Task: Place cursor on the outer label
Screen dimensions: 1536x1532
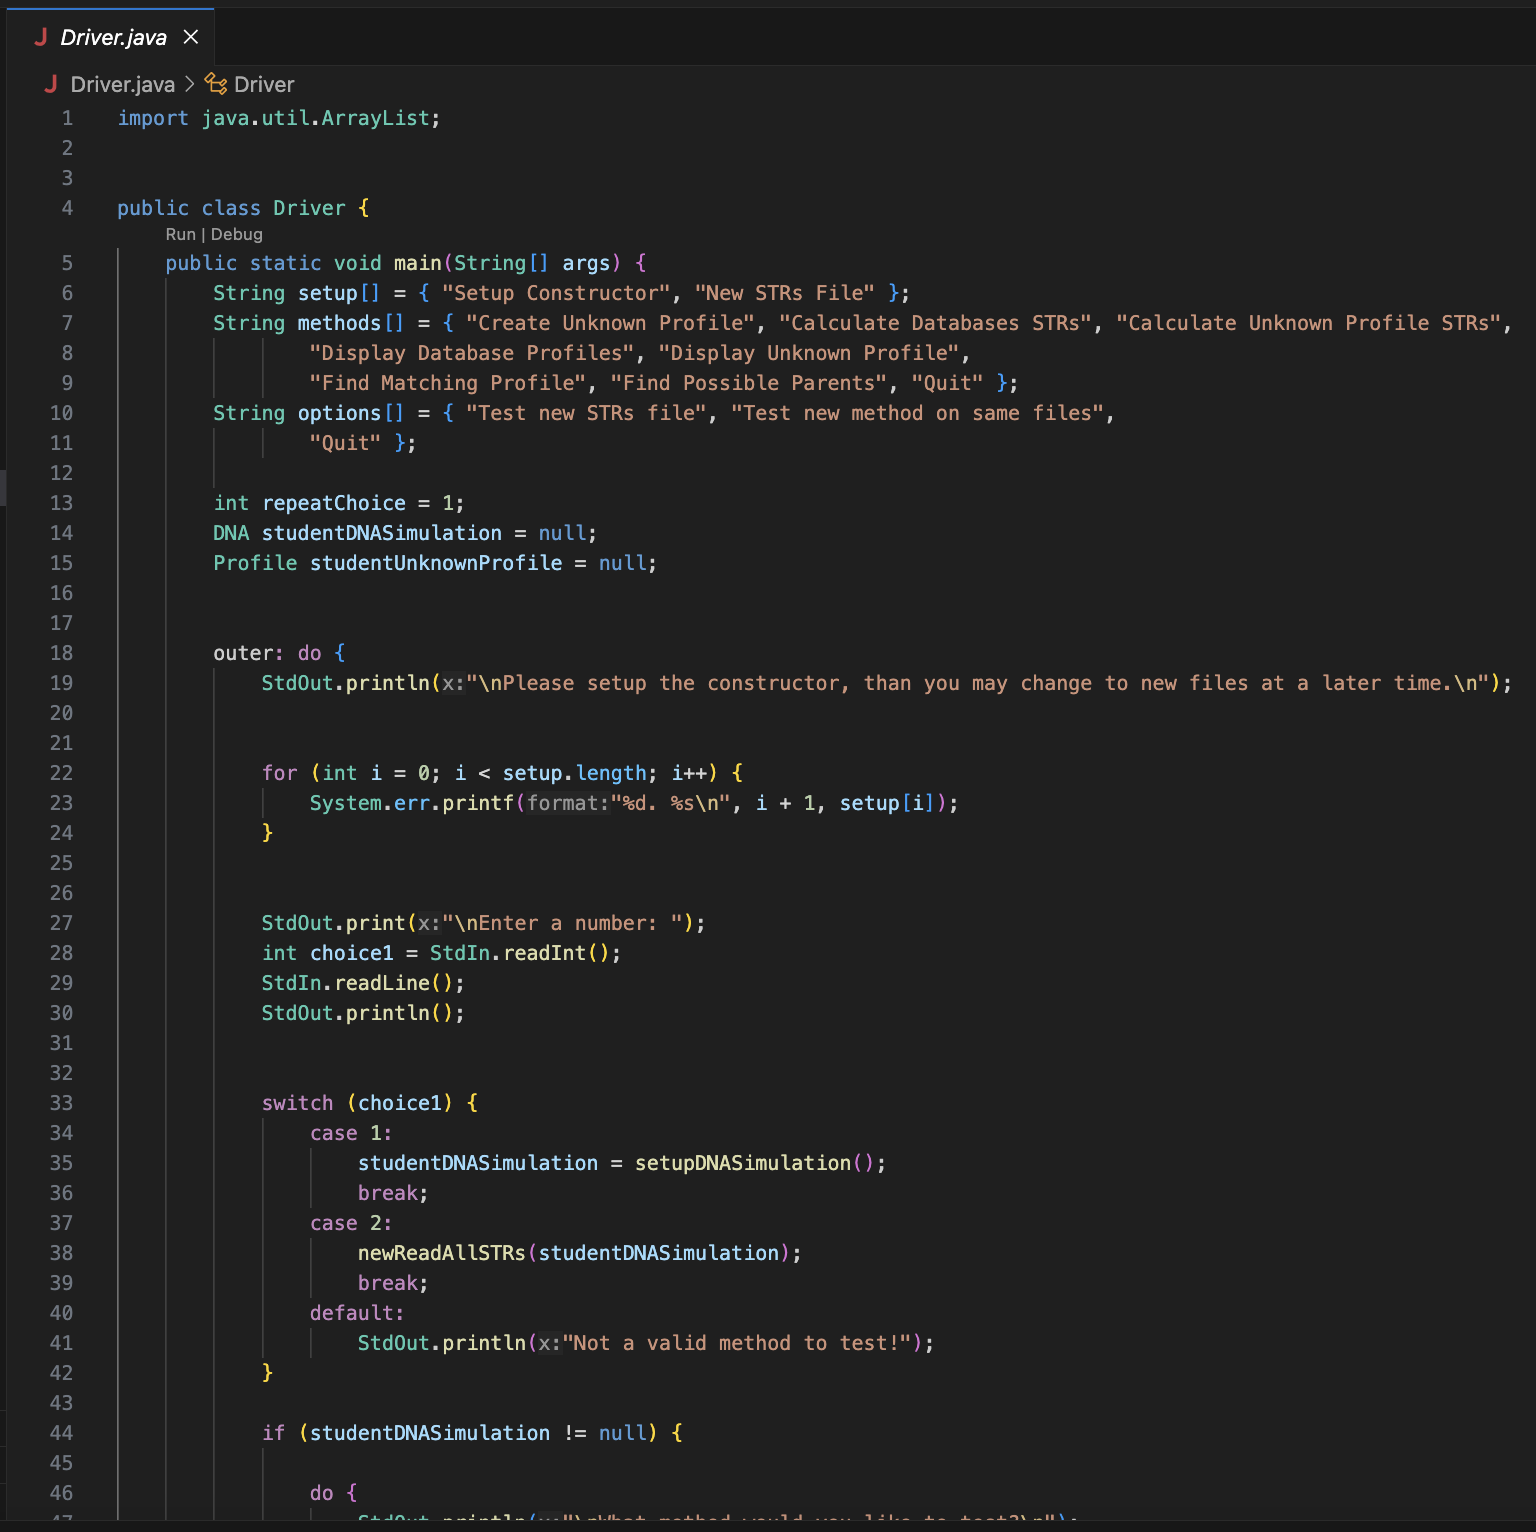Action: tap(241, 653)
